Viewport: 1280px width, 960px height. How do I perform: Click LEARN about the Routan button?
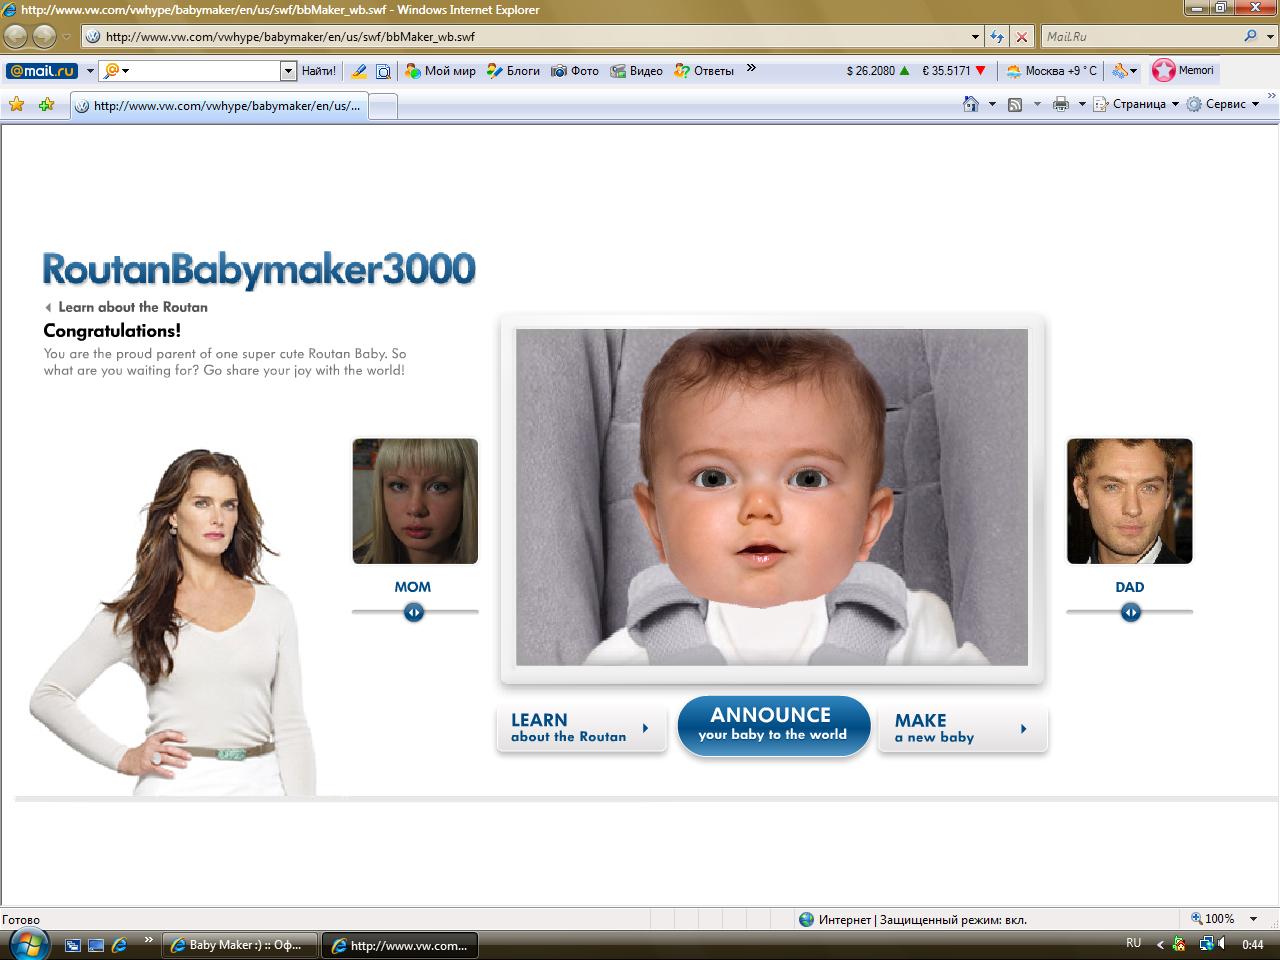click(x=581, y=728)
